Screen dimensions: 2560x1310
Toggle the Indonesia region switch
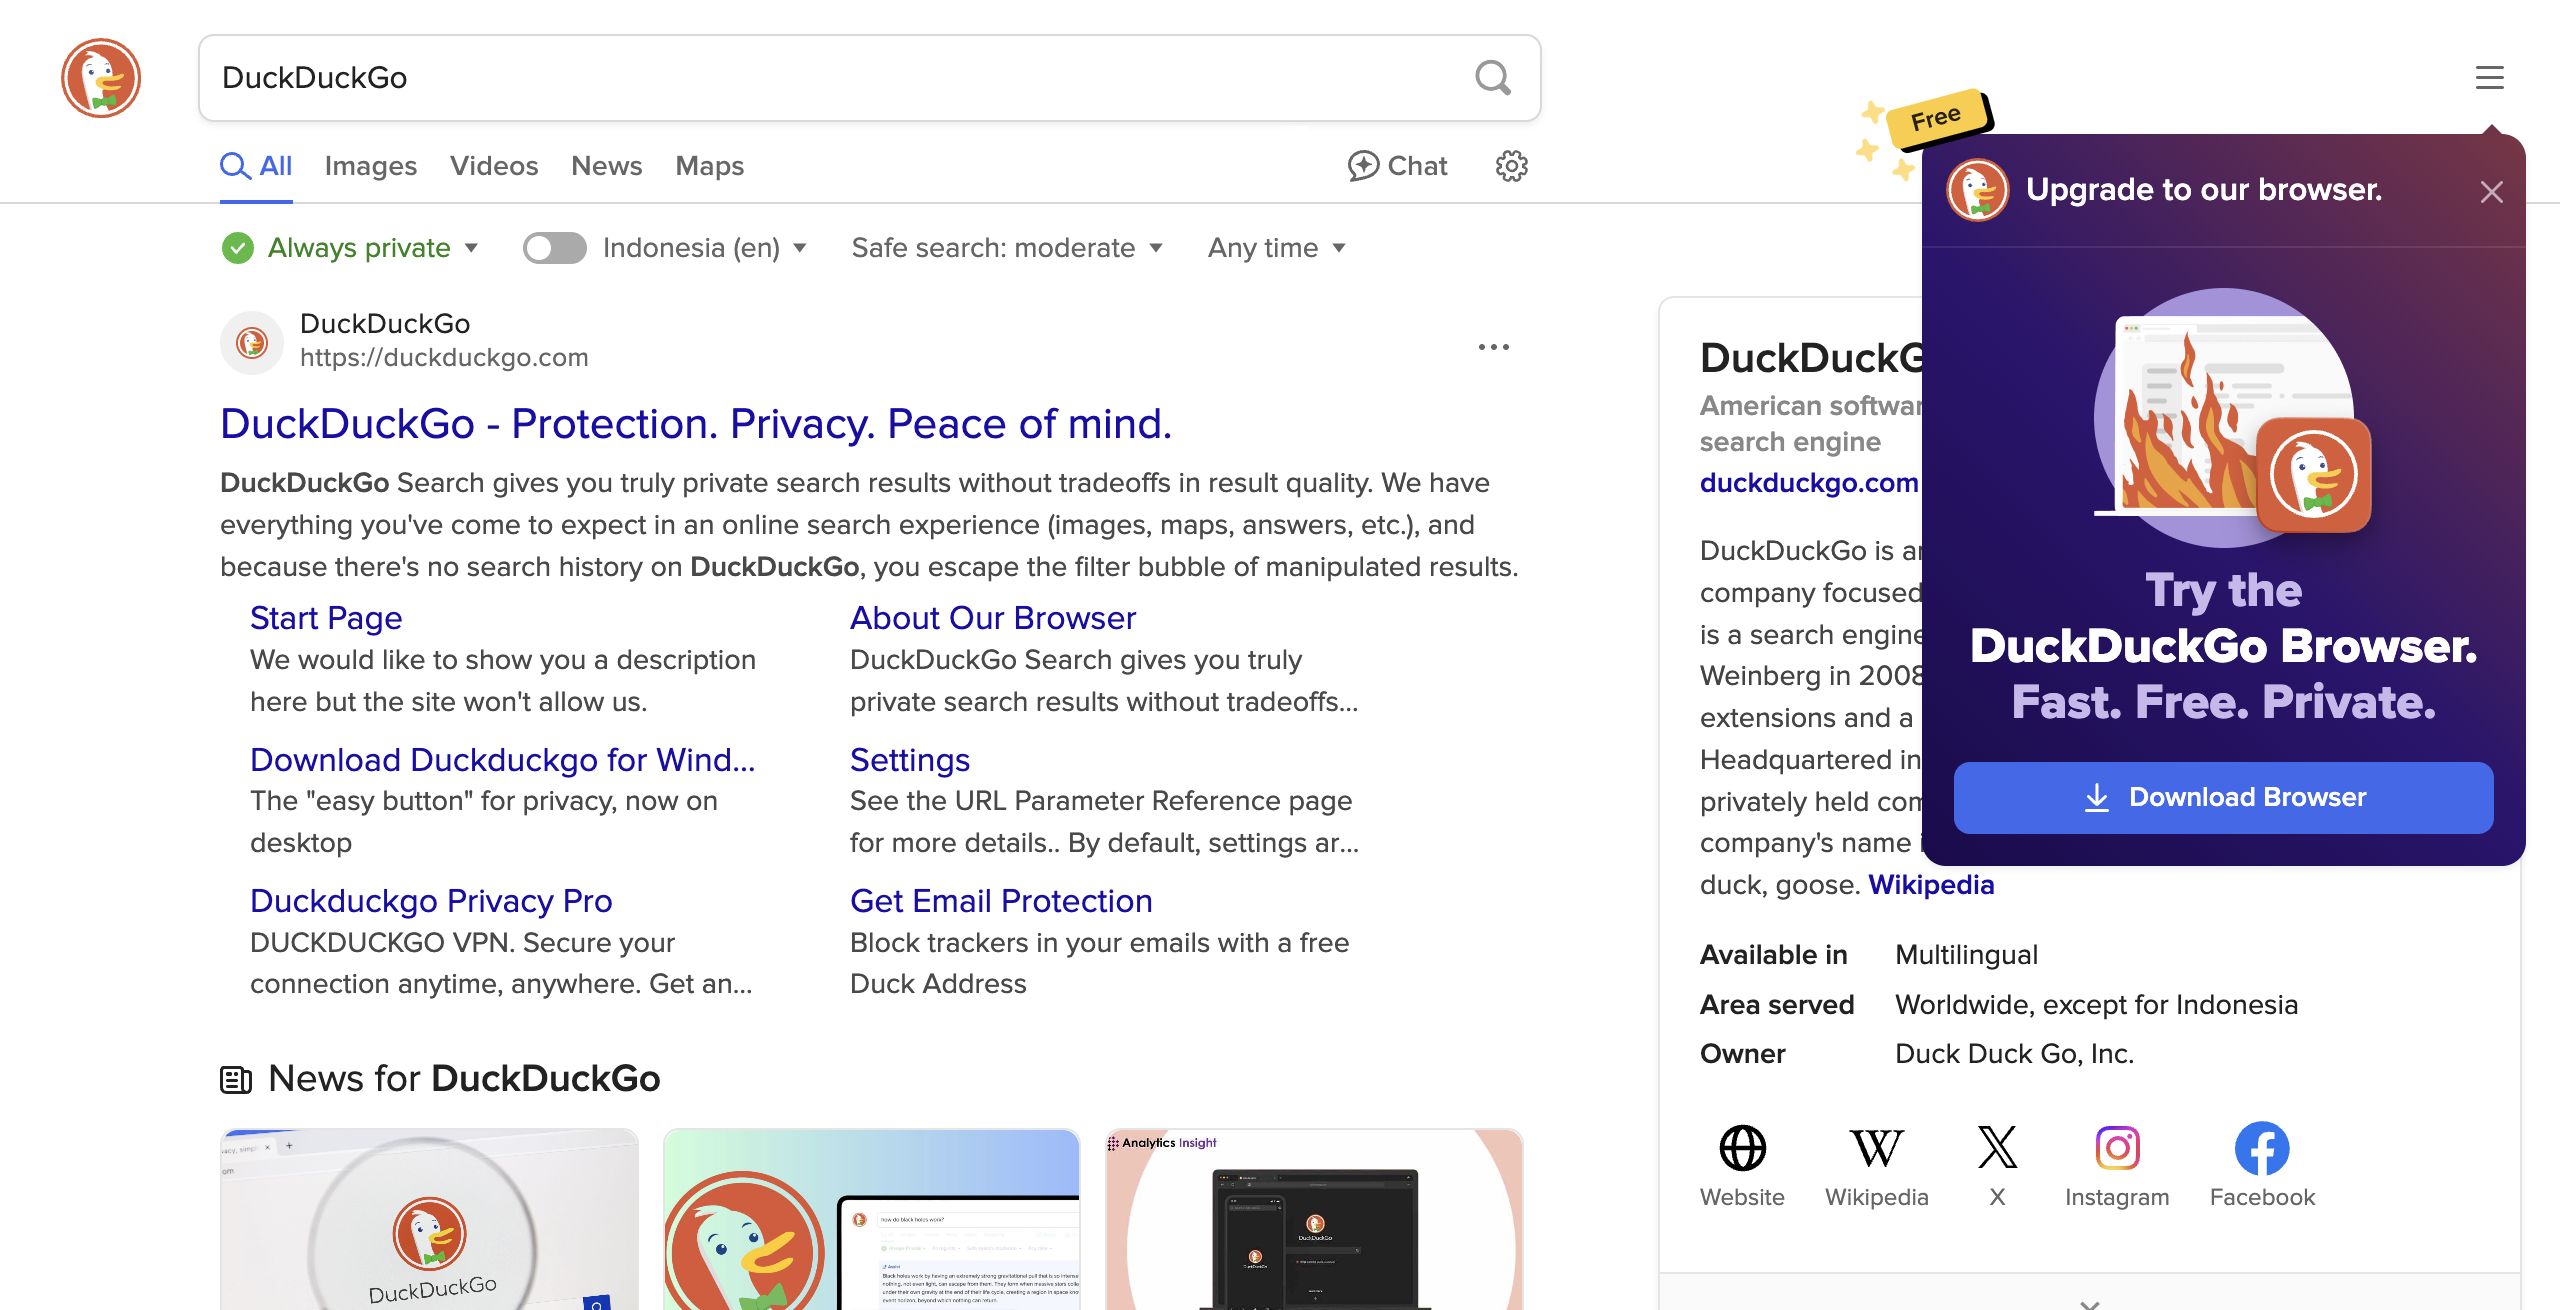556,247
